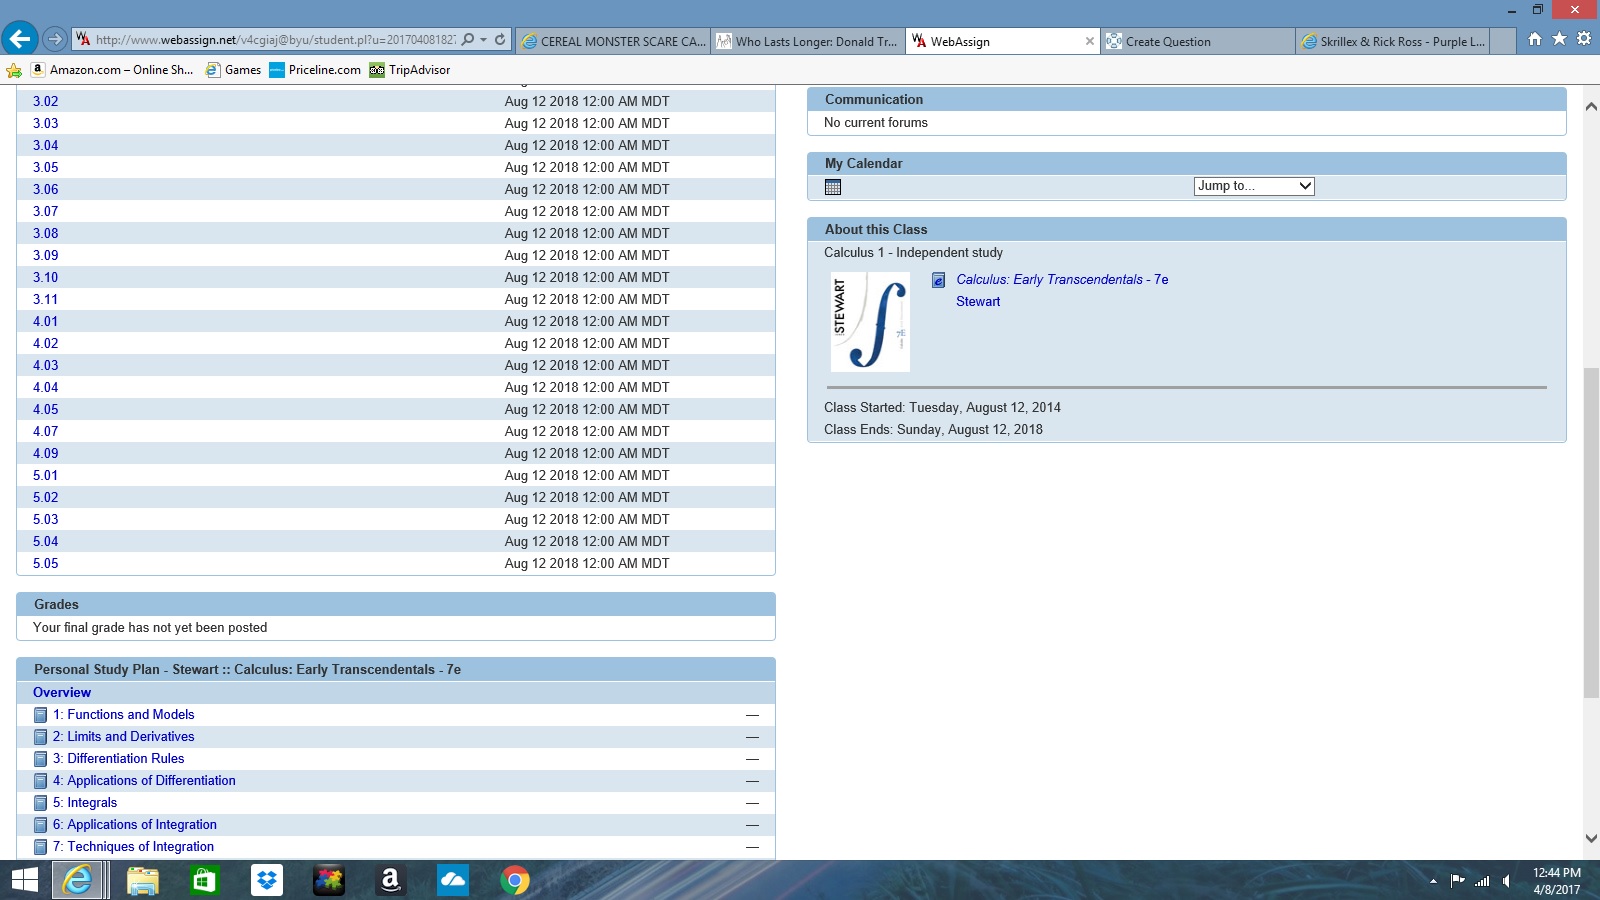Switch to the Create Question tab

[x=1167, y=42]
